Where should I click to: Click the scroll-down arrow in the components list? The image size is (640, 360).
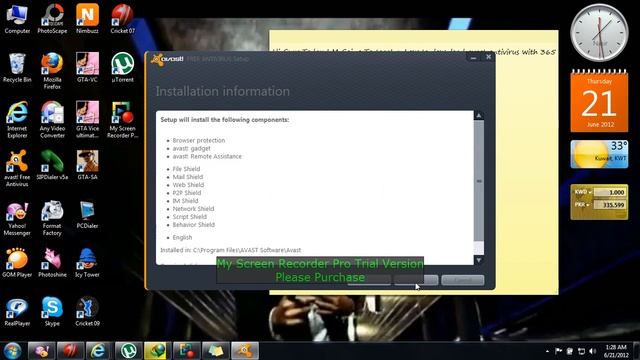click(479, 260)
